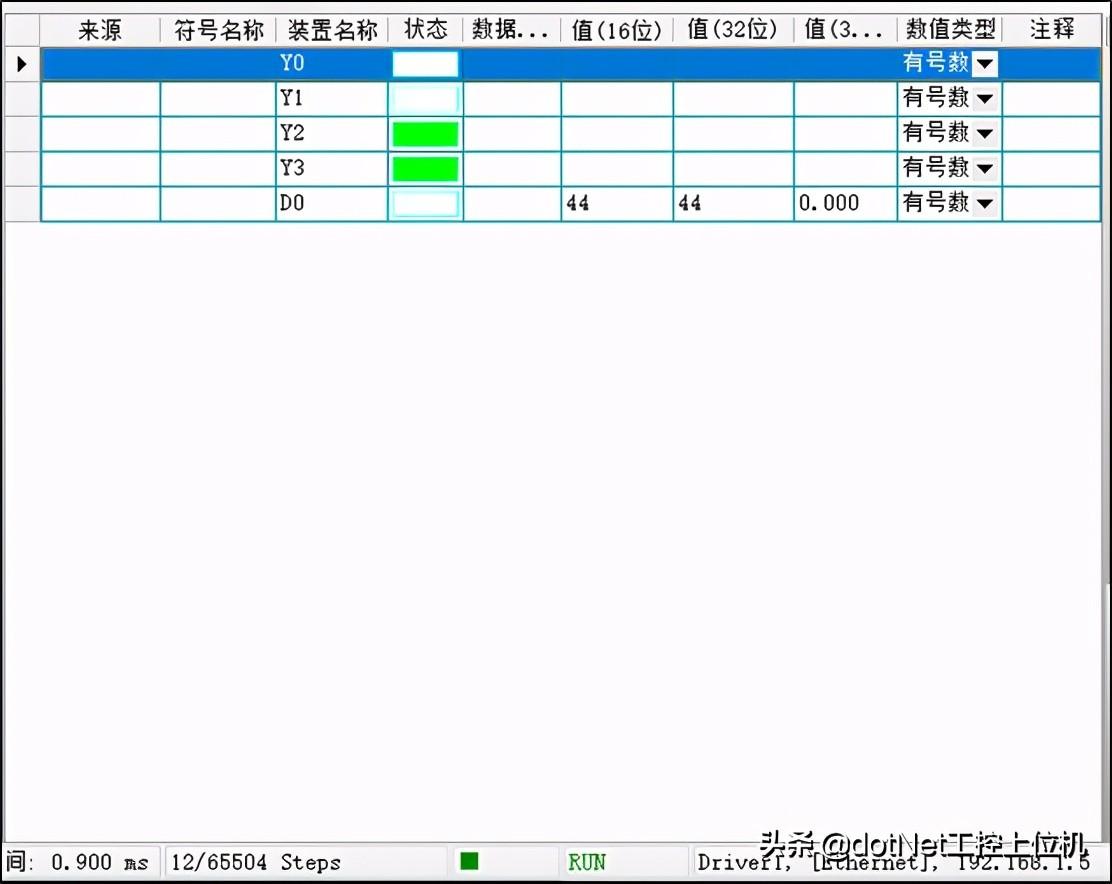Toggle the Y0 status indicator
The height and width of the screenshot is (884, 1112).
point(425,64)
